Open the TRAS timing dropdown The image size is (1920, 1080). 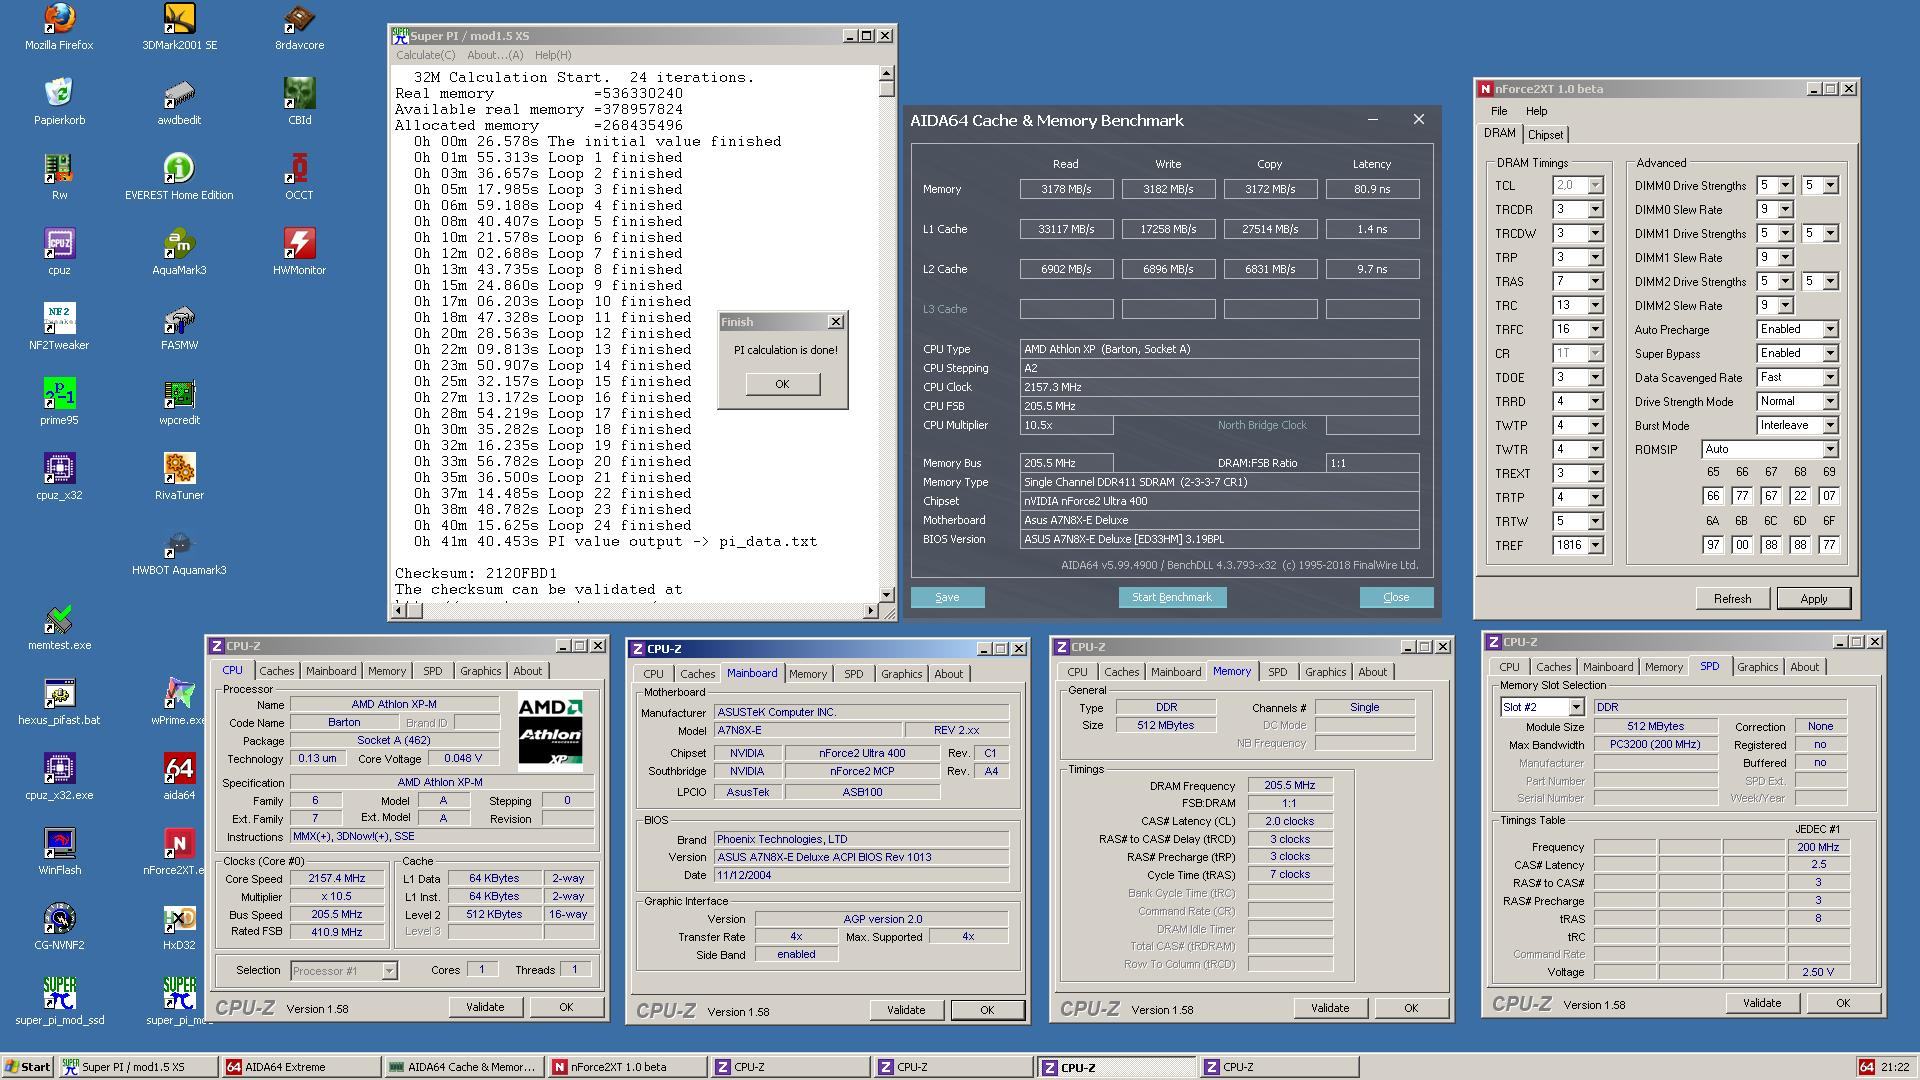[1594, 282]
